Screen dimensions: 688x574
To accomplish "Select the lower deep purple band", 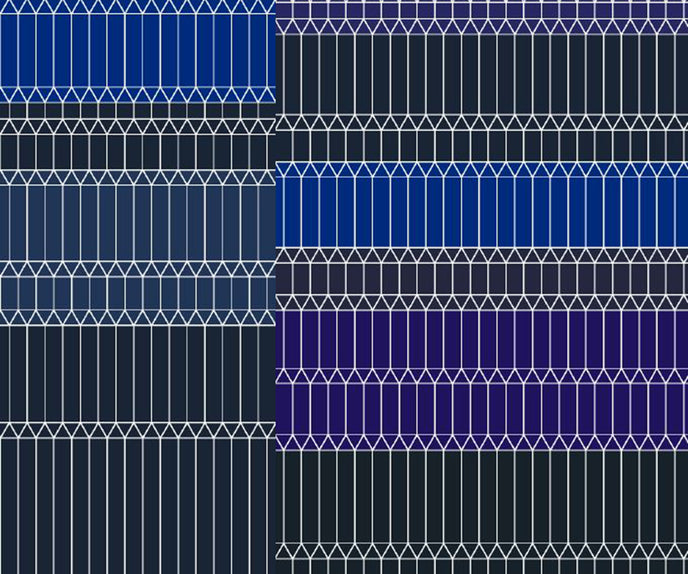I will point(482,409).
